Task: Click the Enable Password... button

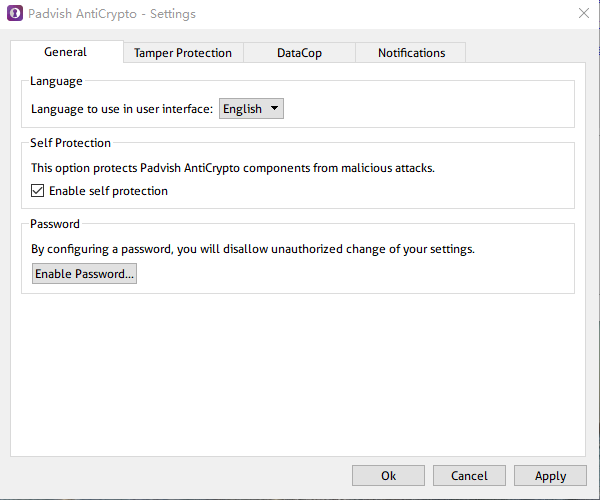Action: [x=84, y=274]
